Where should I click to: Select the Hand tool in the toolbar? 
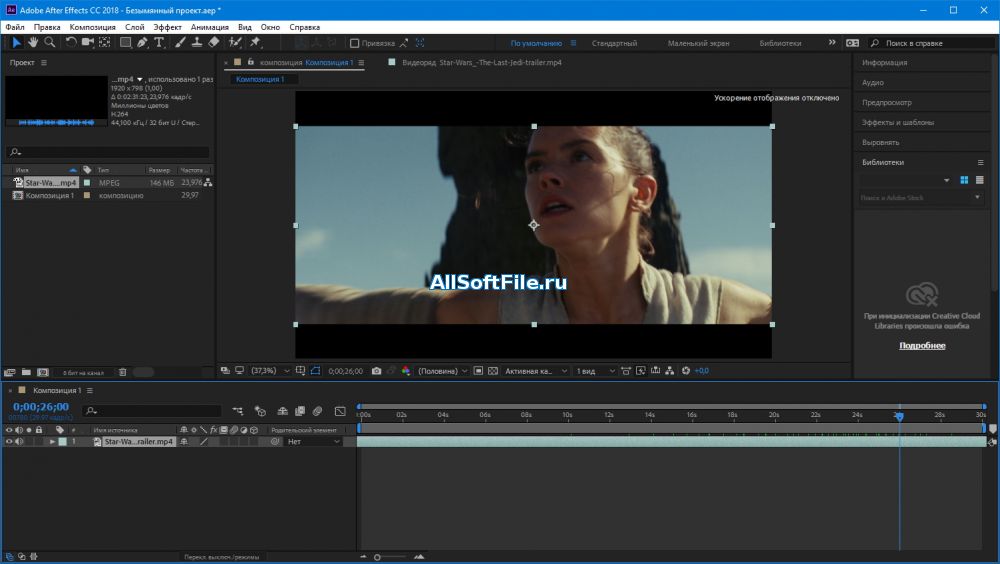(33, 43)
